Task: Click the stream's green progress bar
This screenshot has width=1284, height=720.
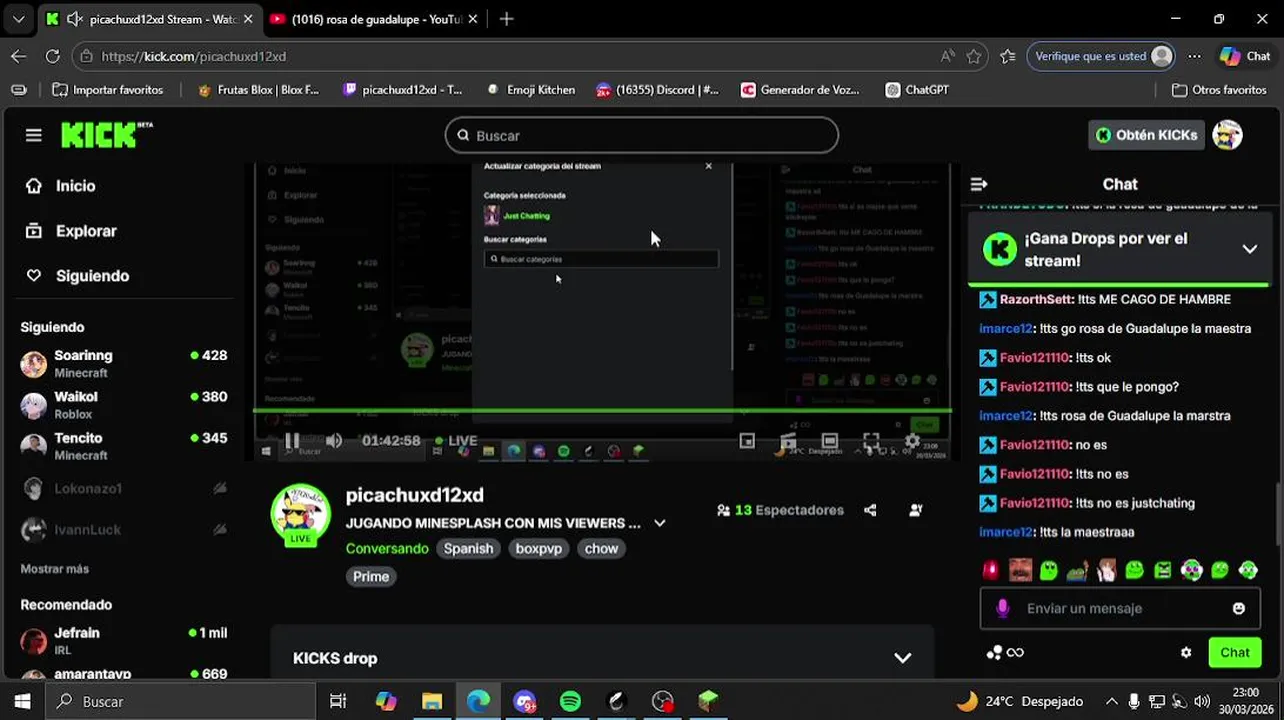Action: 602,410
